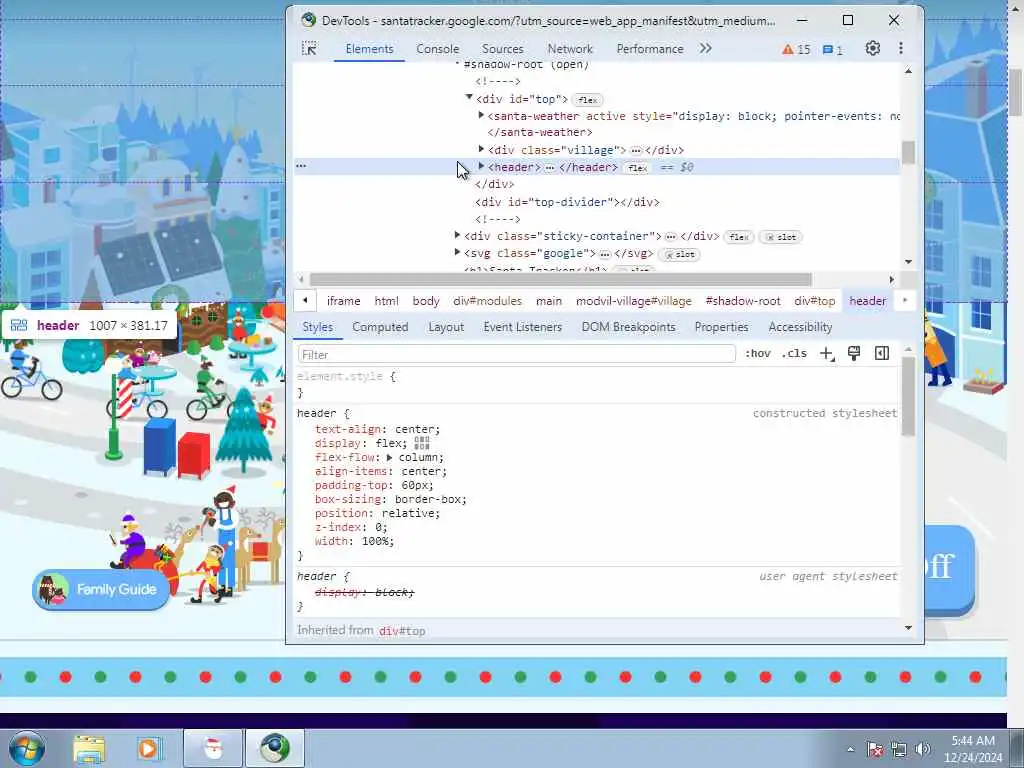Click the volume speaker tray icon
This screenshot has height=768, width=1024.
tap(923, 749)
